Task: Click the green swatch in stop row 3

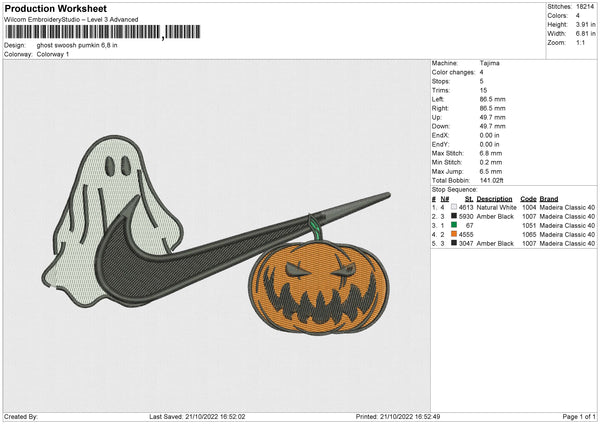Action: click(x=454, y=225)
